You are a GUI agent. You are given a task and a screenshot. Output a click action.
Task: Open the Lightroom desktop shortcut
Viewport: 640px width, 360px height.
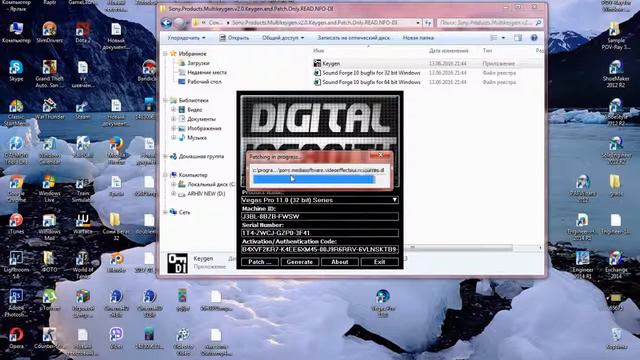click(16, 264)
